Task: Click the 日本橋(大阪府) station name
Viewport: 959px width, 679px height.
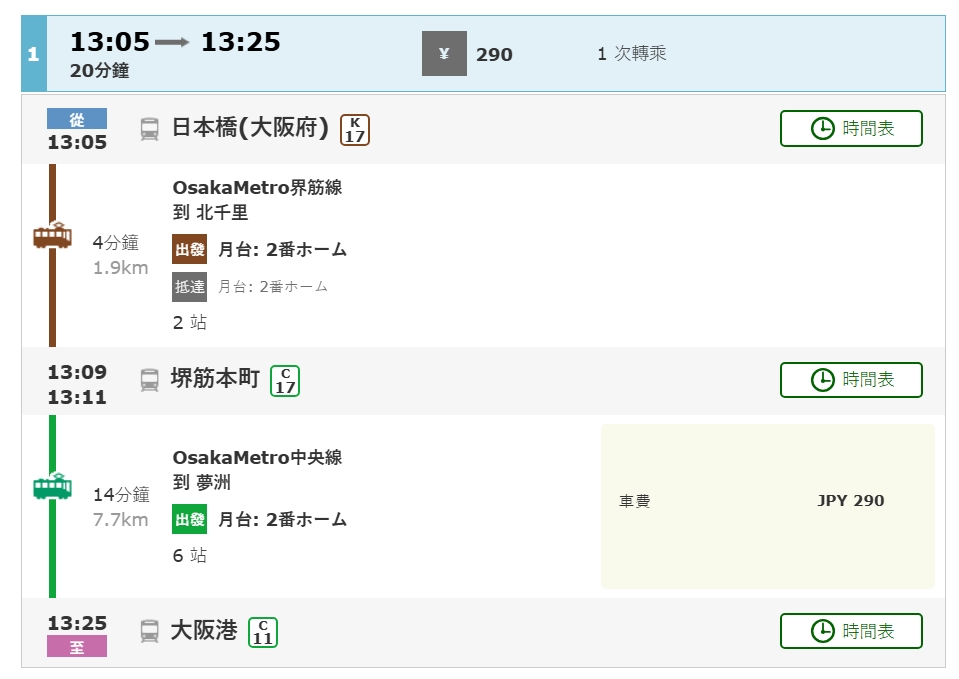Action: (x=250, y=128)
